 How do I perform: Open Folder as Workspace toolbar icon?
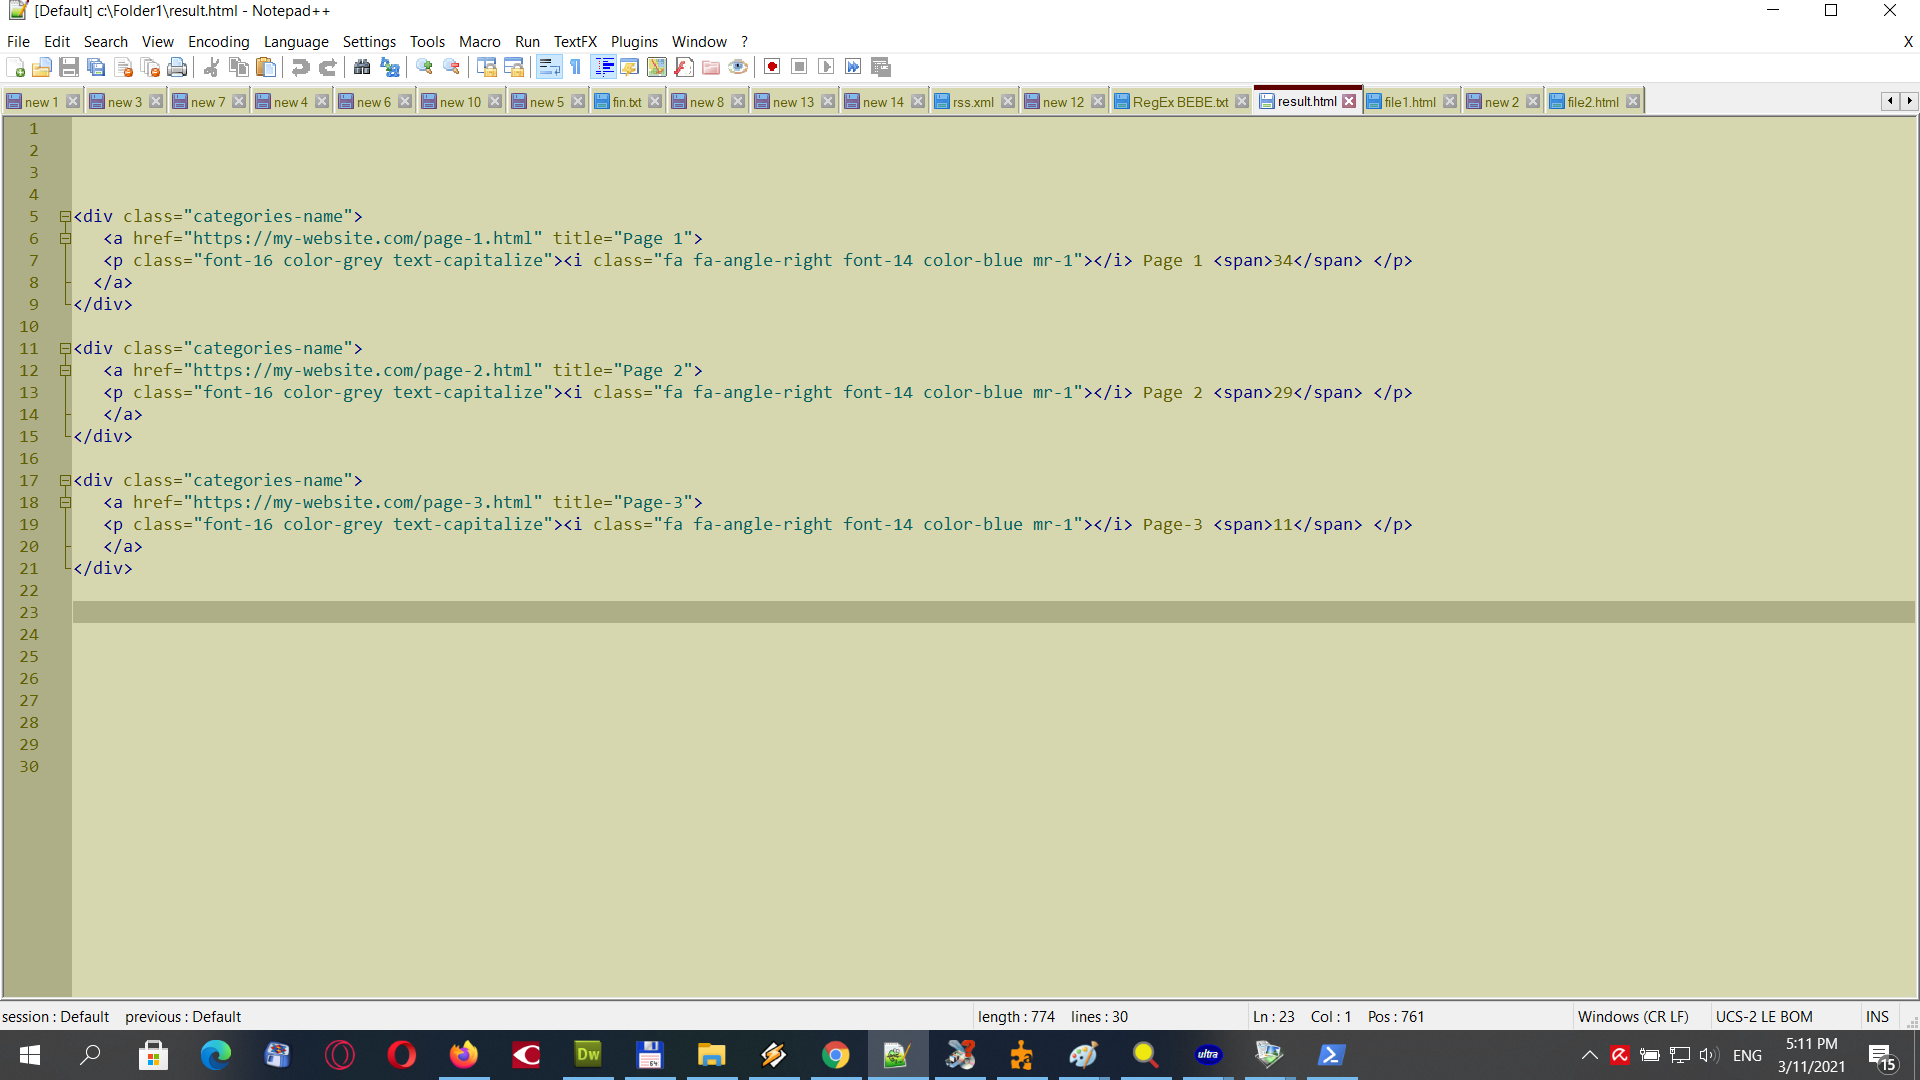pos(711,67)
